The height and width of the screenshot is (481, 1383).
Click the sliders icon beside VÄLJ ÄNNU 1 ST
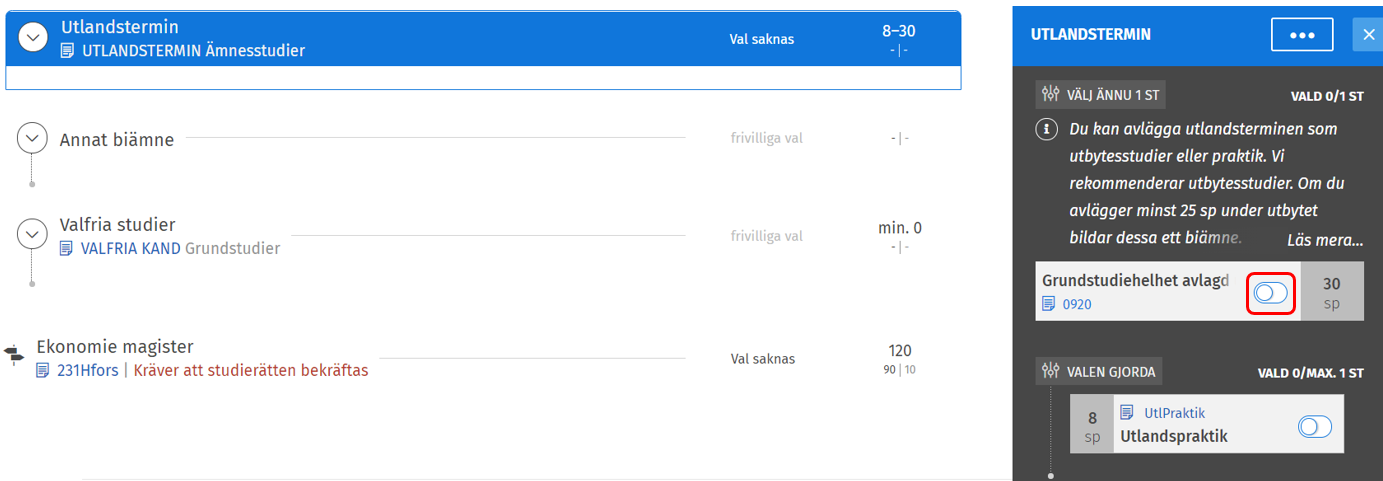1050,95
